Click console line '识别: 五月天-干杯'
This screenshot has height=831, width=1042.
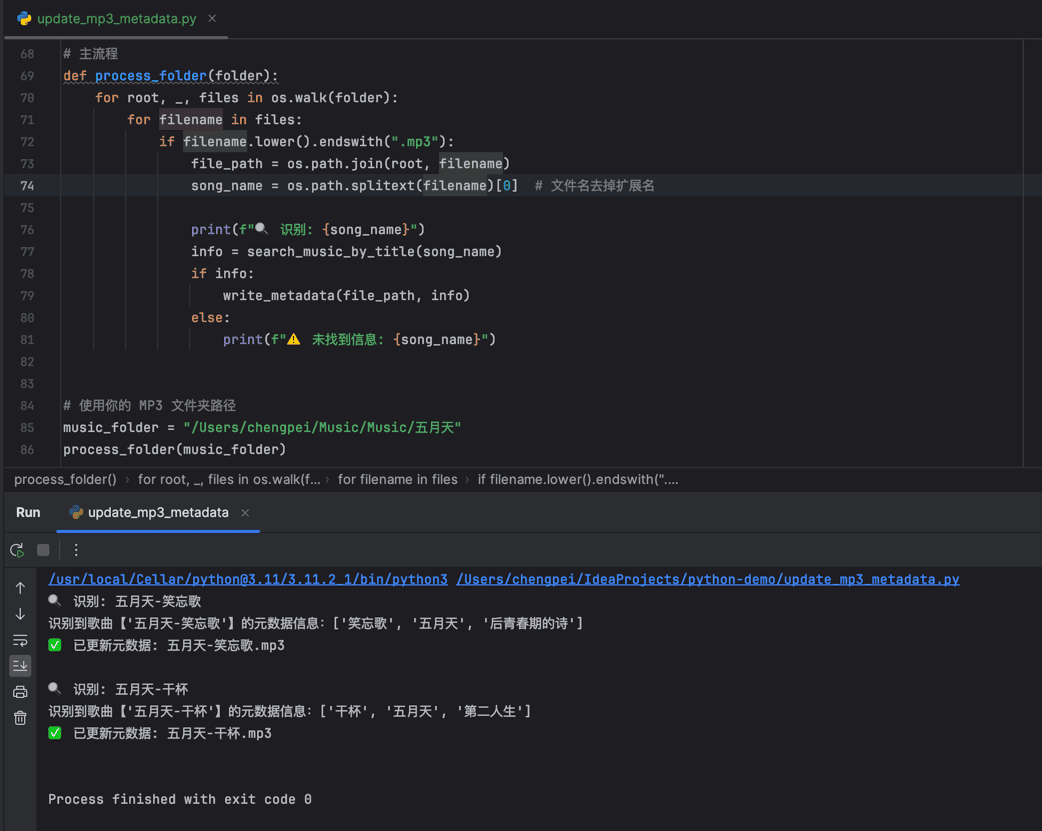tap(130, 689)
